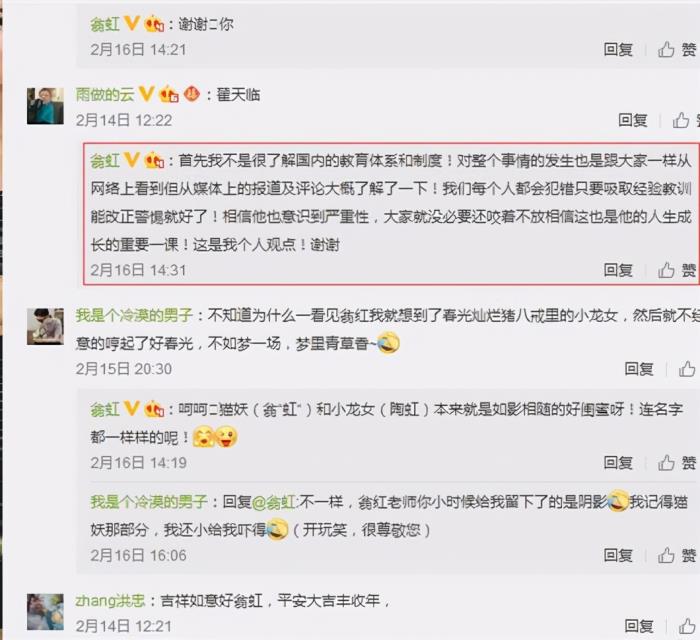Reply to the 2月16日 14:21 comment
Viewport: 700px width, 640px height.
pos(618,49)
